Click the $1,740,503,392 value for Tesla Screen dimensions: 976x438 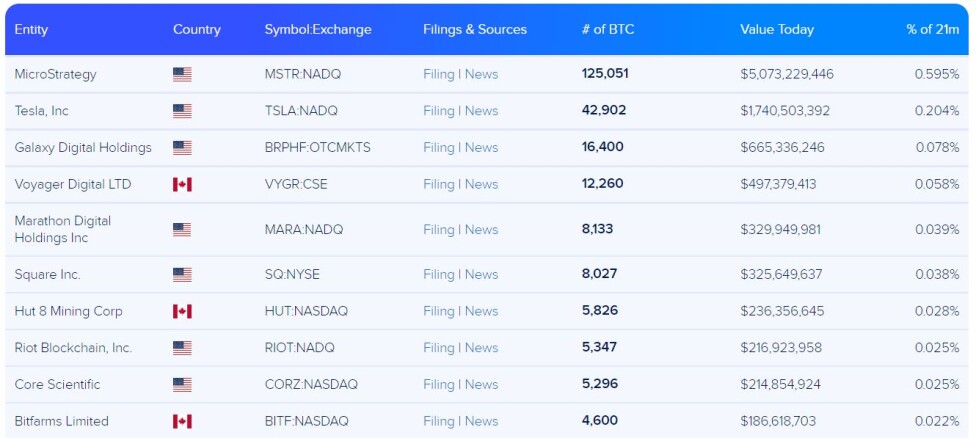pyautogui.click(x=785, y=111)
